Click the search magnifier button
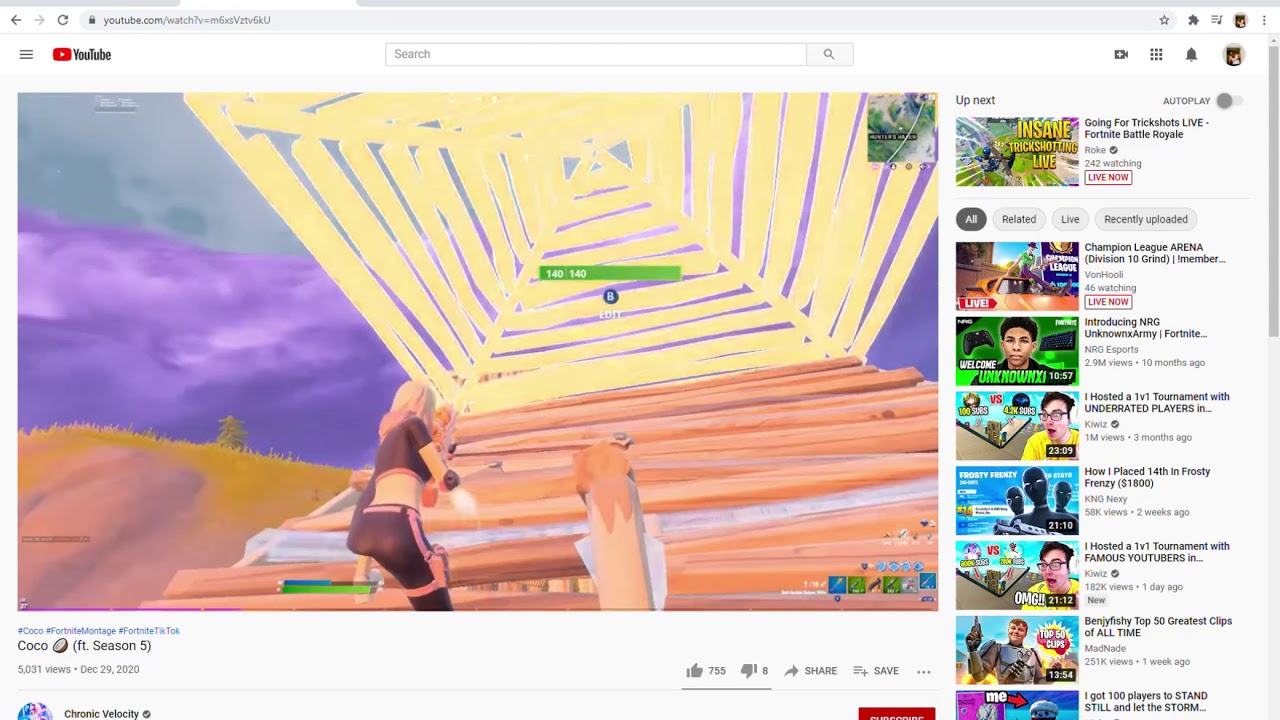1280x720 pixels. tap(829, 54)
